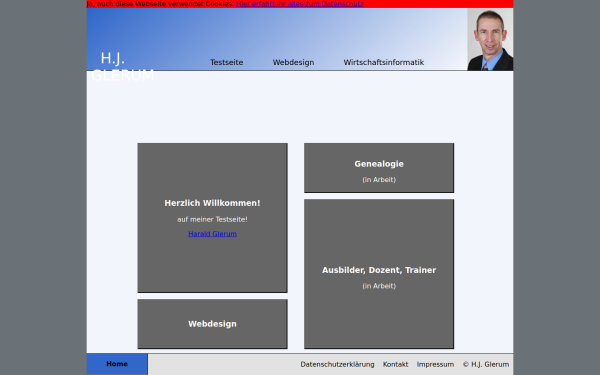Open the Impressum footer link

click(x=435, y=364)
